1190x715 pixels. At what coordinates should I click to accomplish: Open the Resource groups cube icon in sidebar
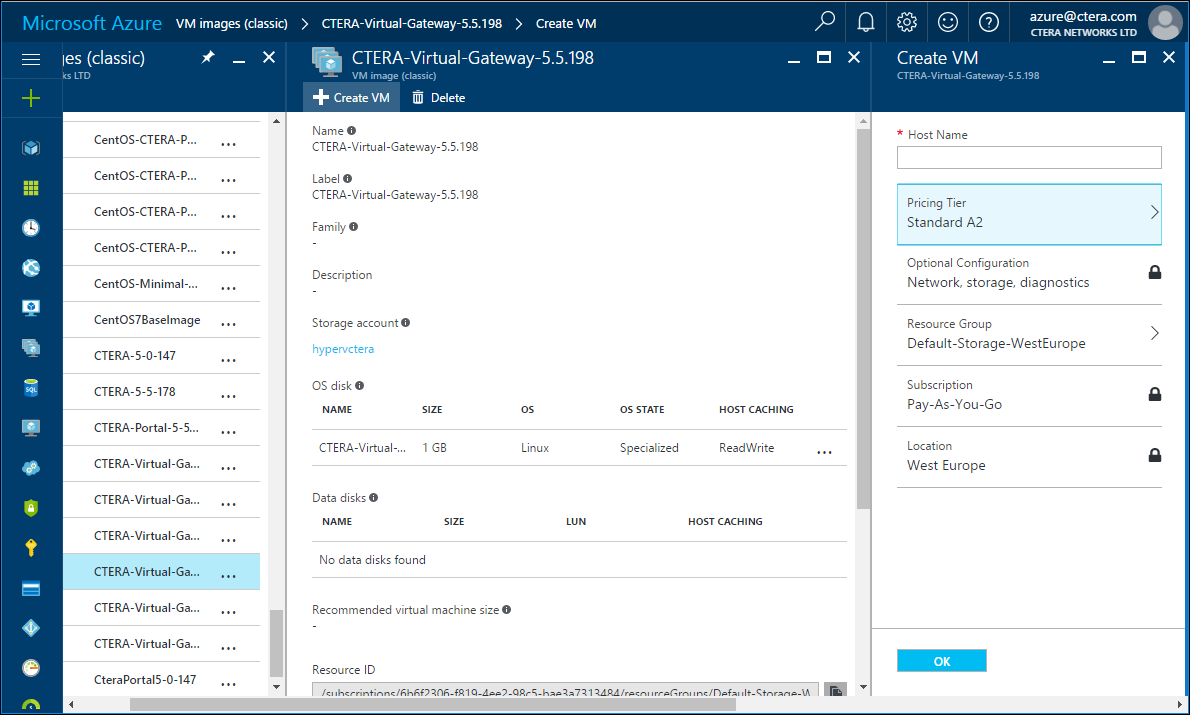[x=31, y=147]
